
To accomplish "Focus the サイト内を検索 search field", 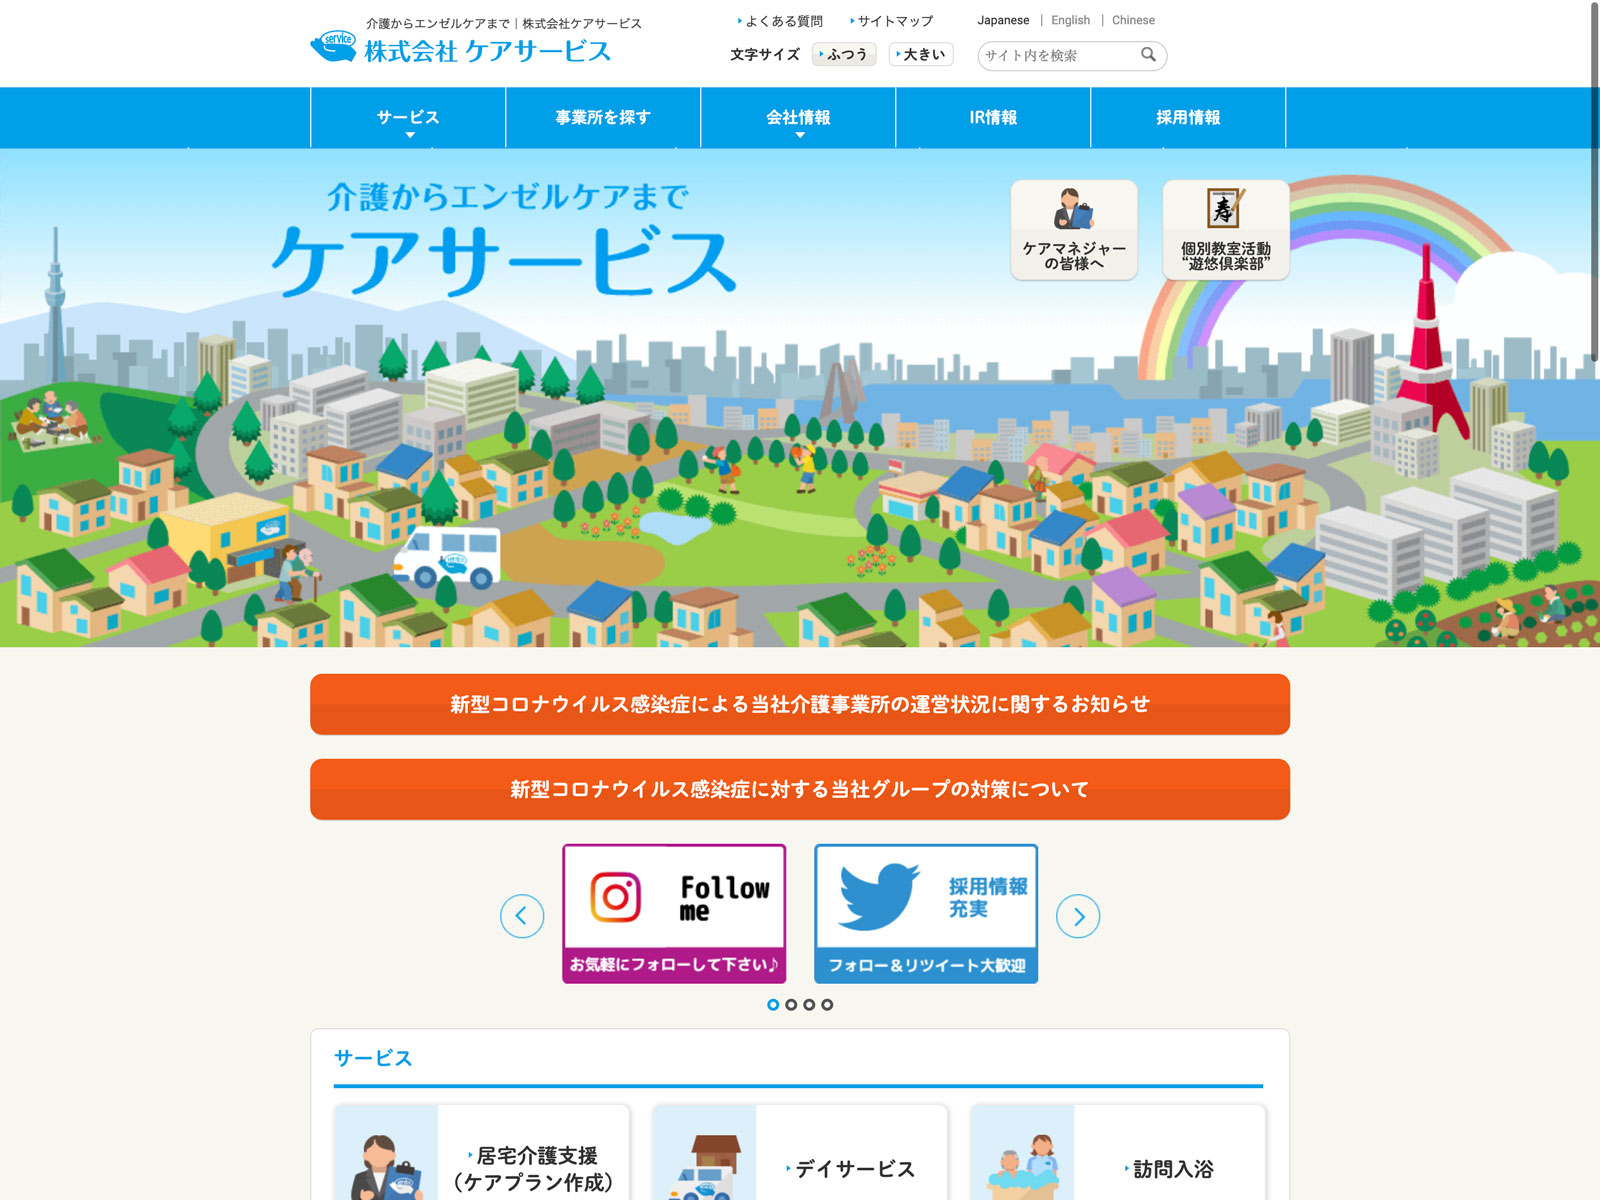I will [1058, 56].
